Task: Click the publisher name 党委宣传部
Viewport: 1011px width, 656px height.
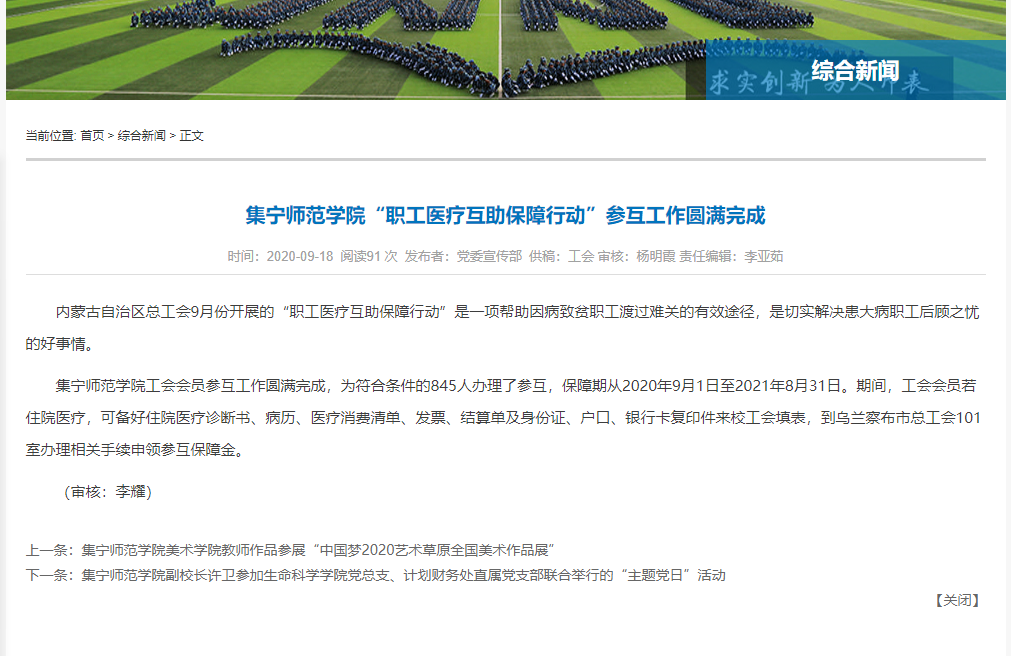Action: tap(489, 256)
